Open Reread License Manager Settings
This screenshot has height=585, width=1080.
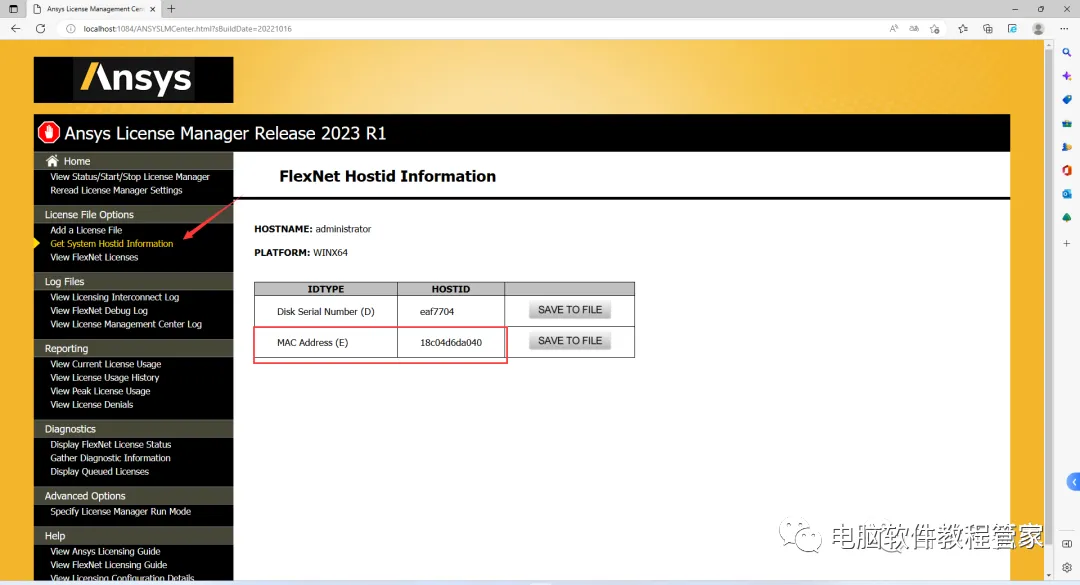click(116, 190)
